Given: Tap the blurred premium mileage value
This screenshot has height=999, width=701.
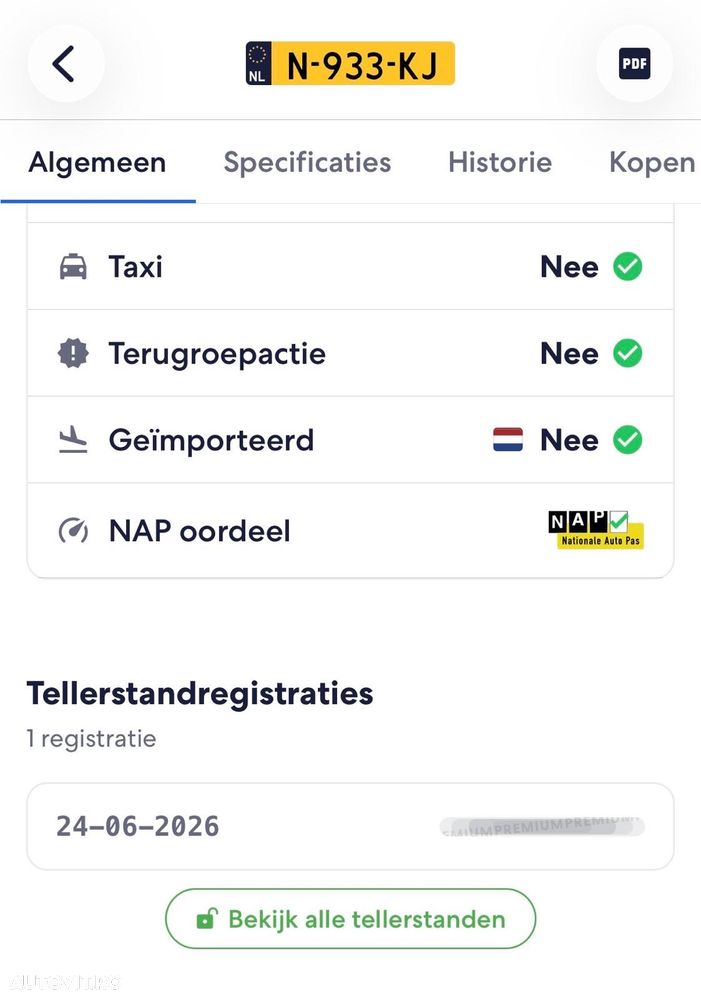Looking at the screenshot, I should point(542,826).
